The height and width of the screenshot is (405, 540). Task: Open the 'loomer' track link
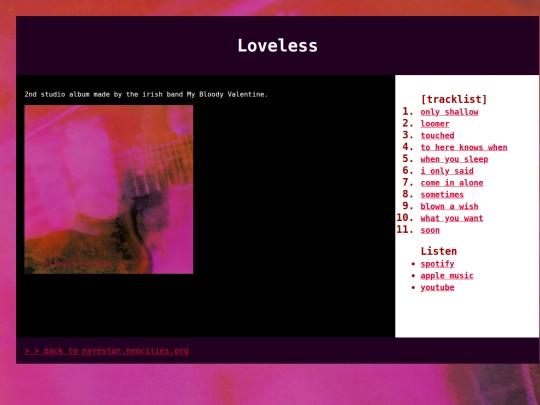coord(435,124)
